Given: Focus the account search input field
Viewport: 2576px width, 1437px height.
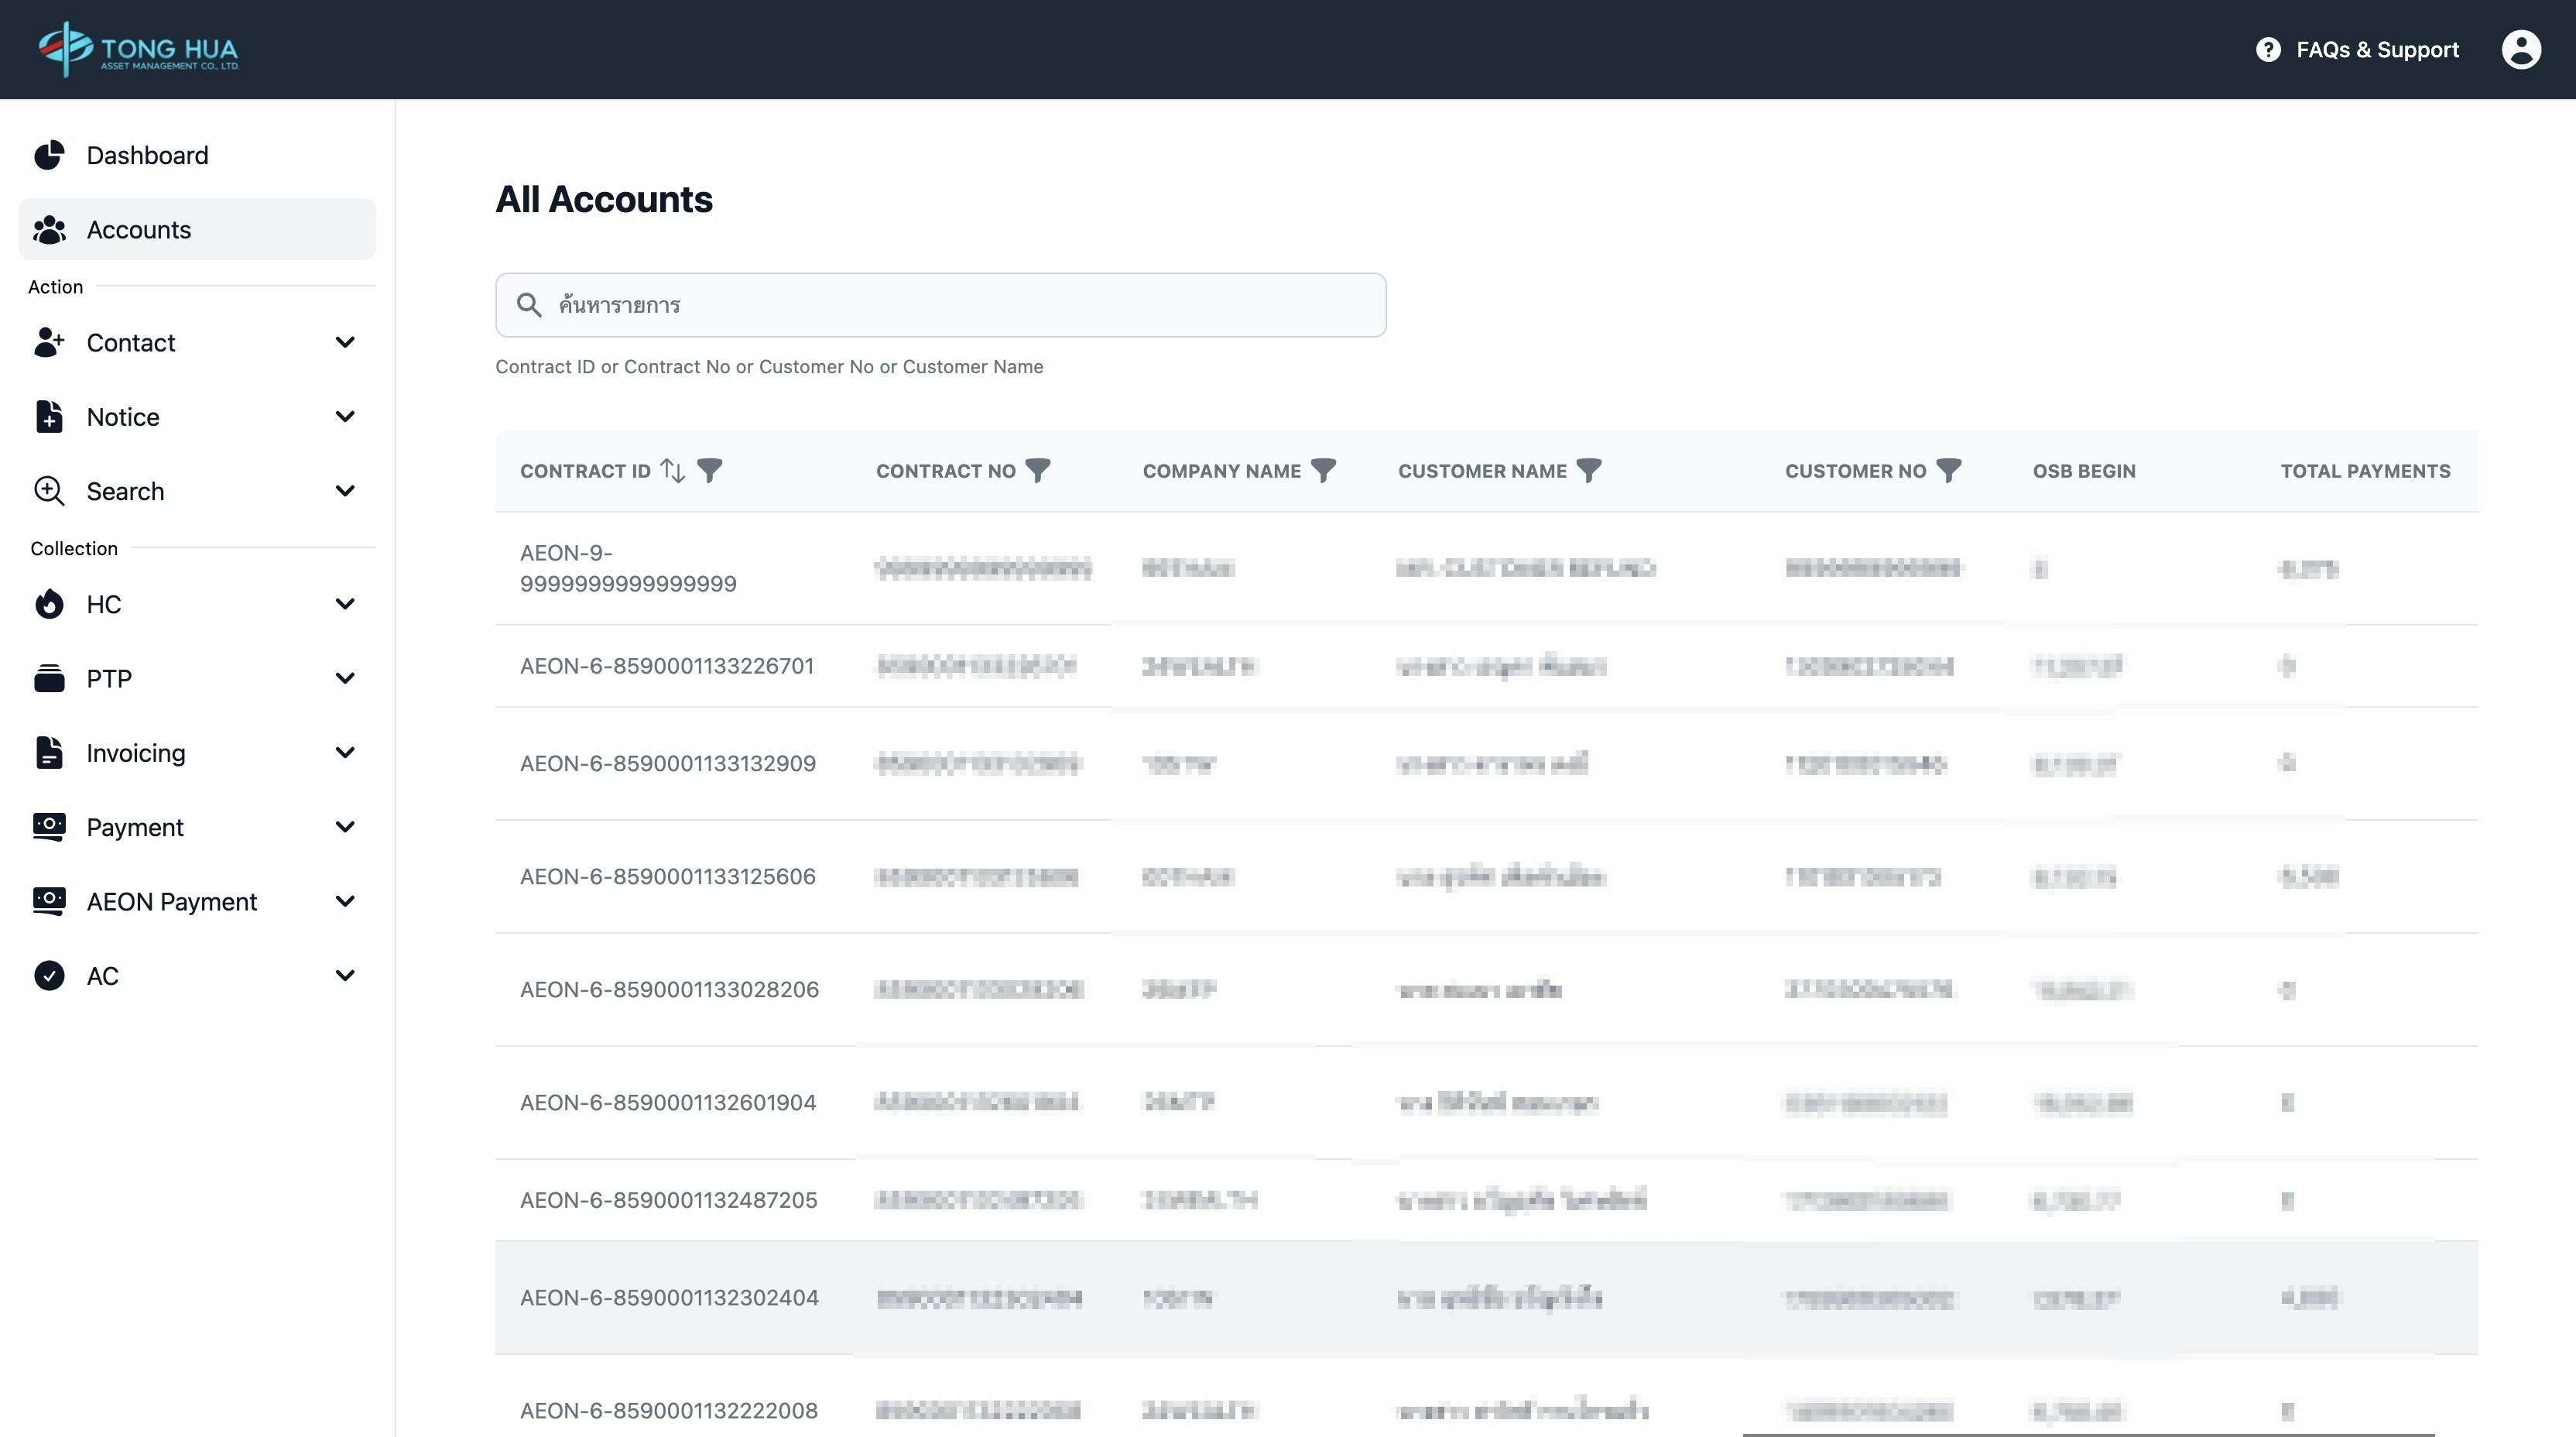Looking at the screenshot, I should [x=960, y=305].
